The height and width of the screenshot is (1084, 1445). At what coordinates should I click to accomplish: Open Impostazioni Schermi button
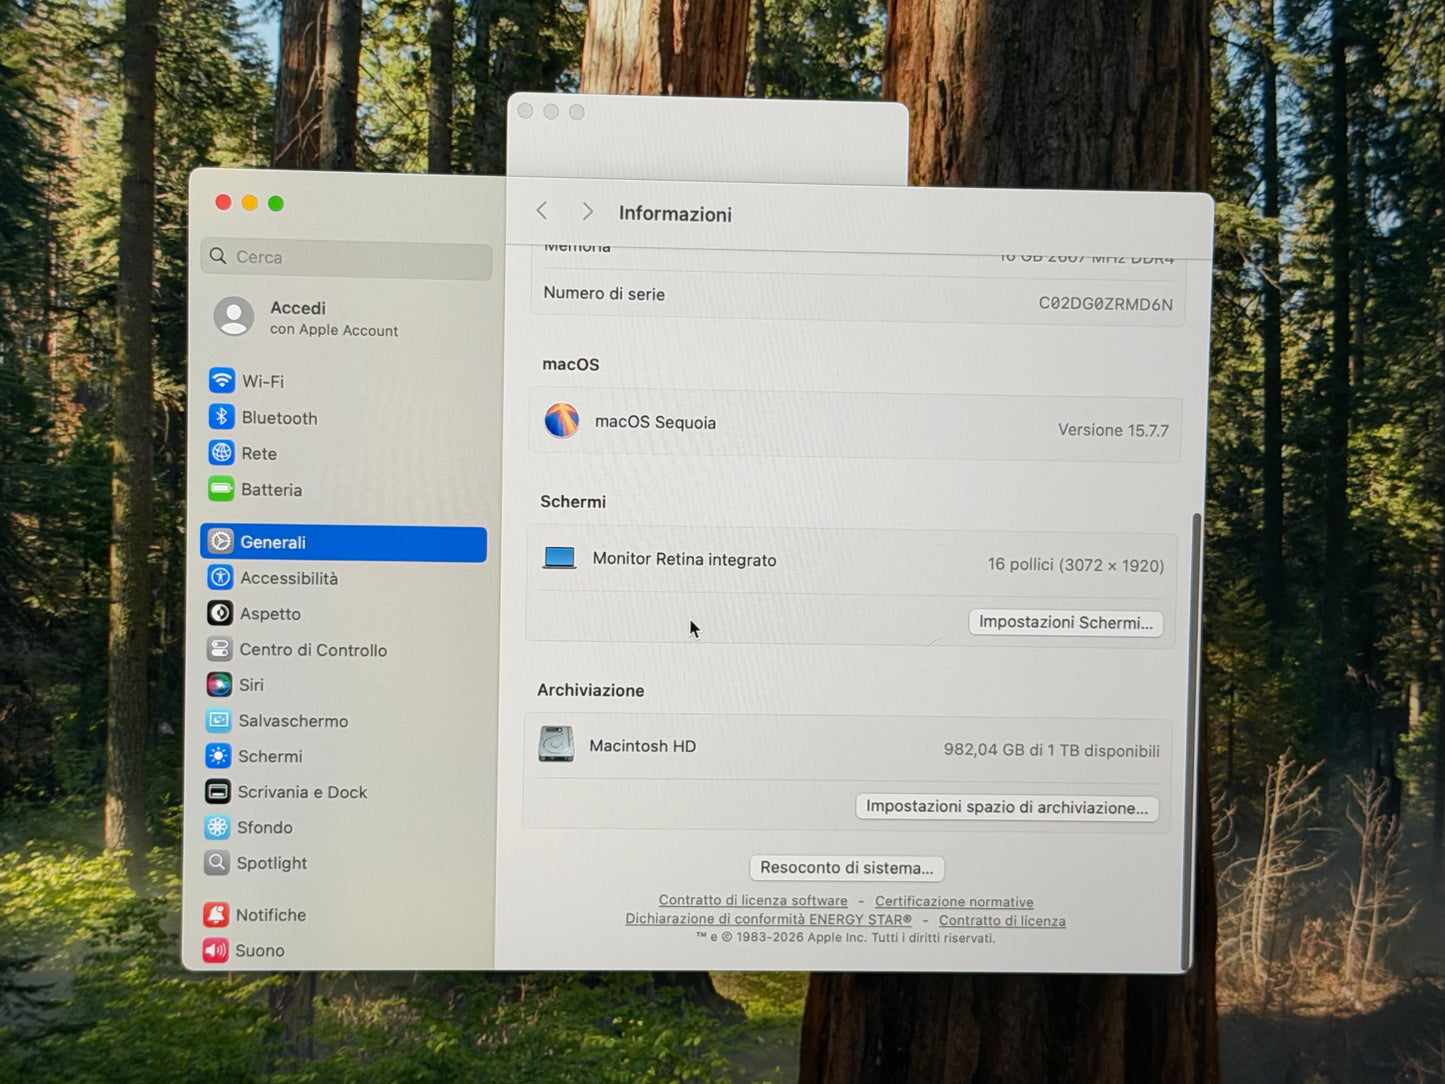coord(1066,622)
